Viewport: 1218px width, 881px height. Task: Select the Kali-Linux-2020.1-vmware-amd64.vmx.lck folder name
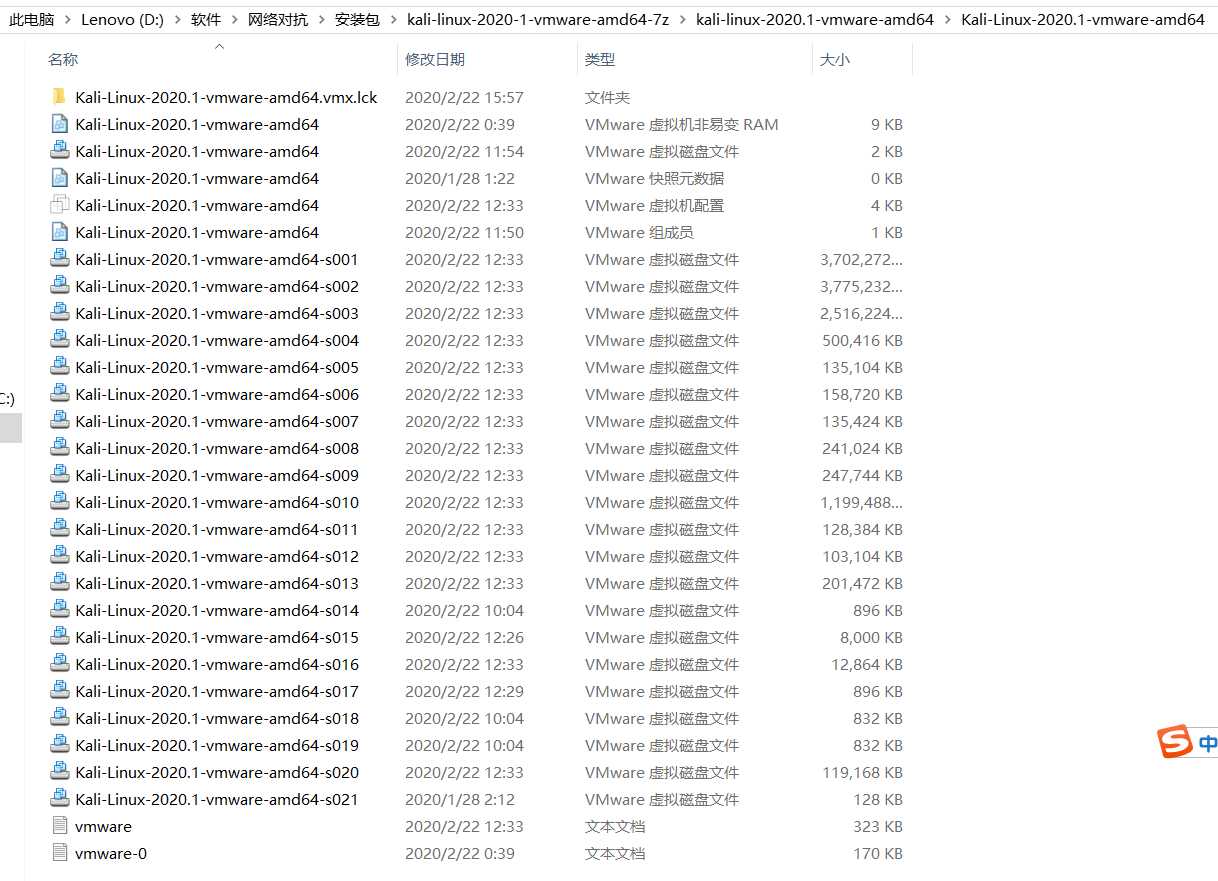point(226,97)
